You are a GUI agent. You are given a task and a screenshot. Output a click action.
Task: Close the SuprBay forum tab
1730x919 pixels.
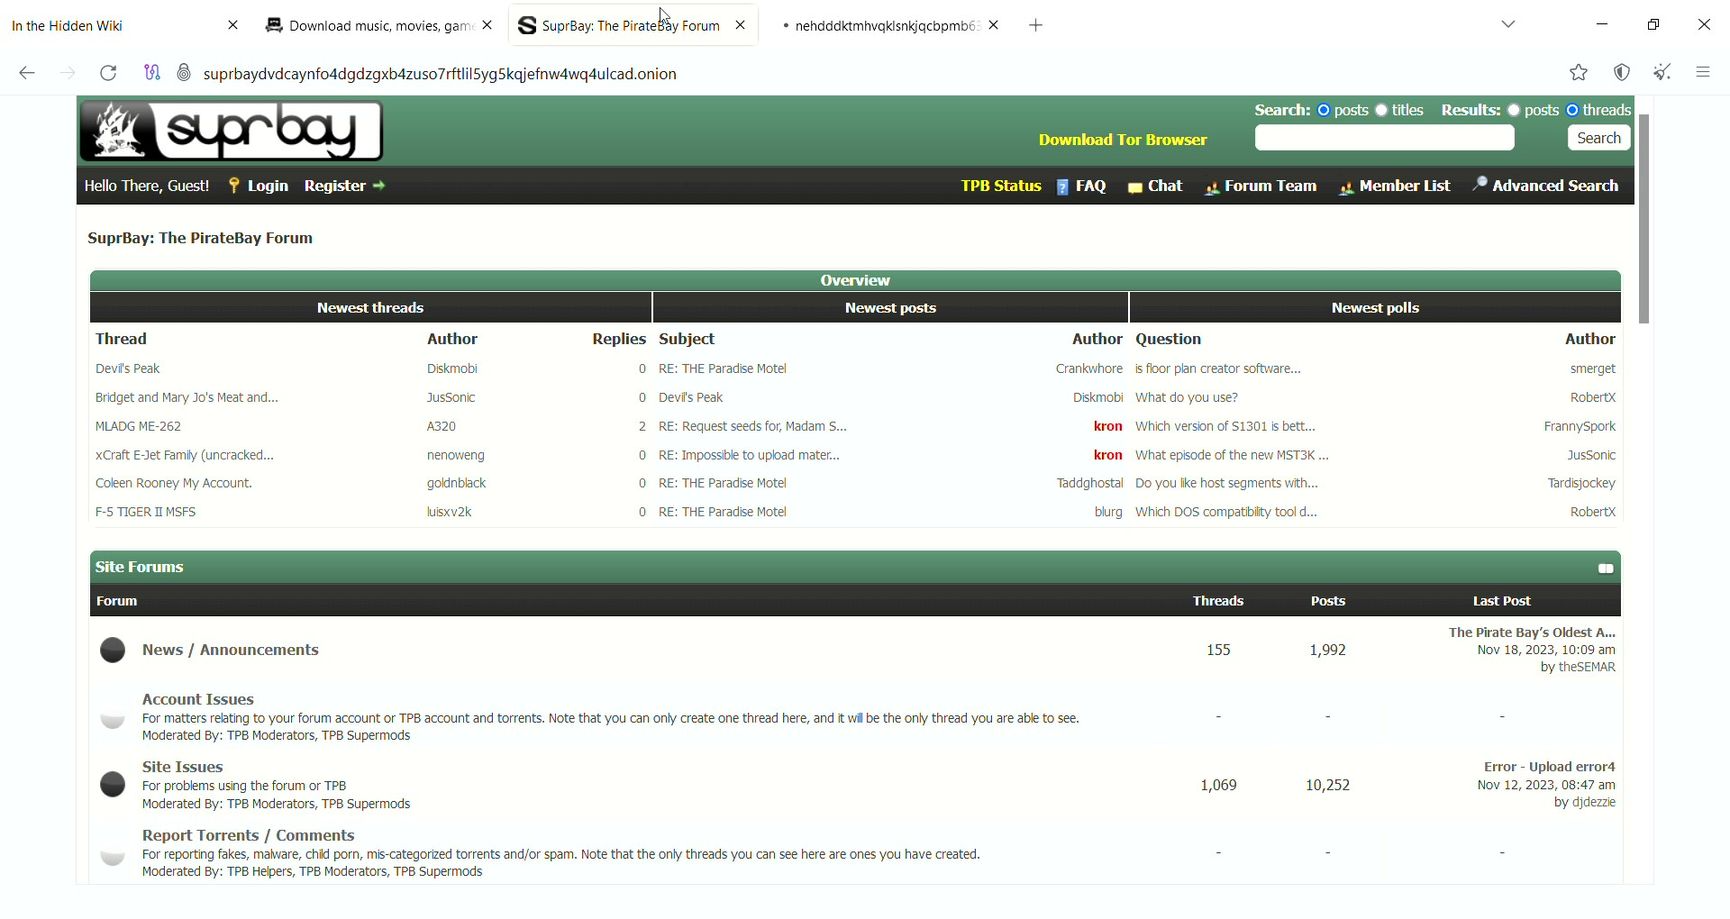pos(740,25)
